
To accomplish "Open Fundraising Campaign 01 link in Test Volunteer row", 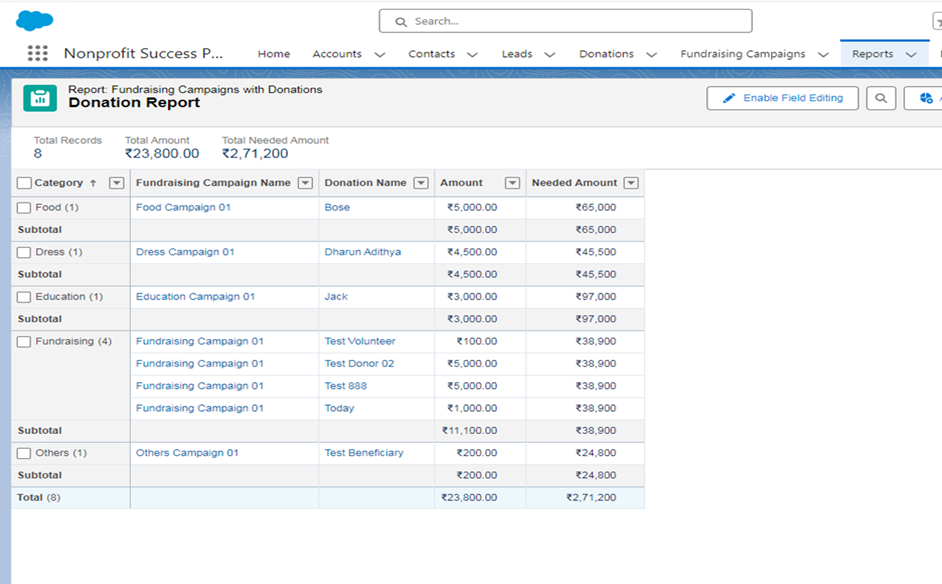I will pyautogui.click(x=199, y=341).
